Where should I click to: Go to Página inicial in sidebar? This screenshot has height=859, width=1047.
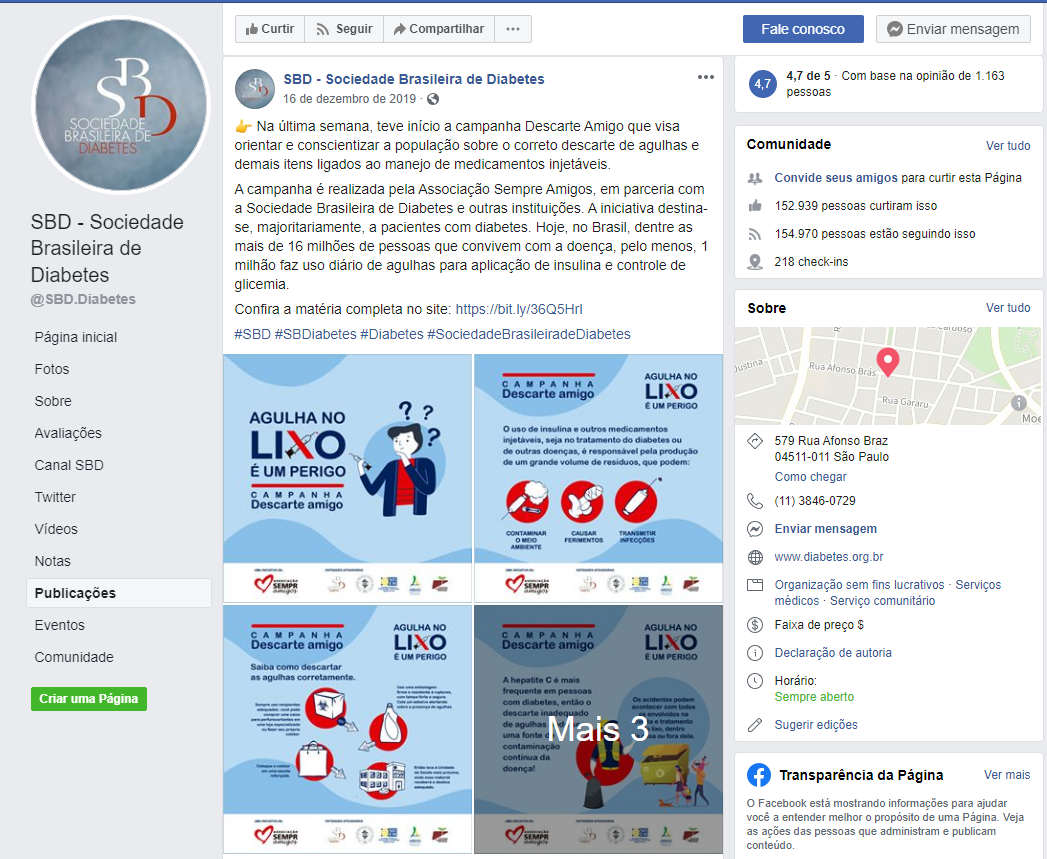point(75,337)
